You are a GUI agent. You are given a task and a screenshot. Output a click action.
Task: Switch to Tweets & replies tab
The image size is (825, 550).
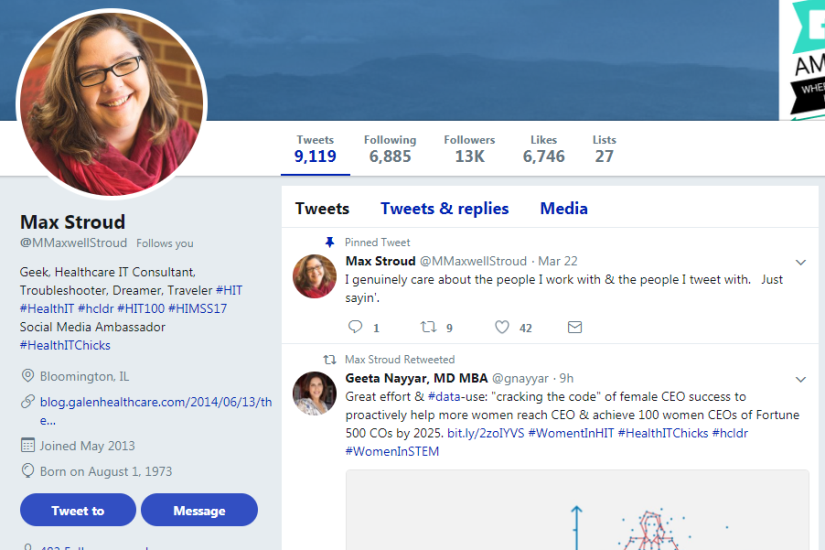coord(445,208)
